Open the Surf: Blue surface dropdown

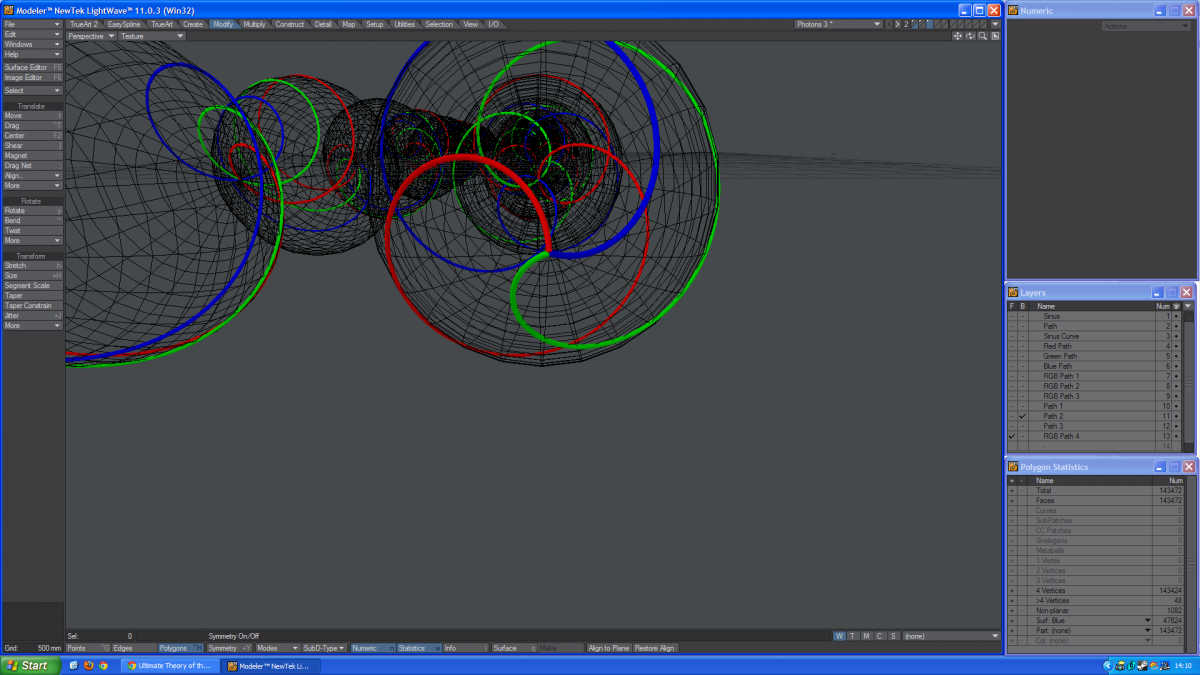1148,621
